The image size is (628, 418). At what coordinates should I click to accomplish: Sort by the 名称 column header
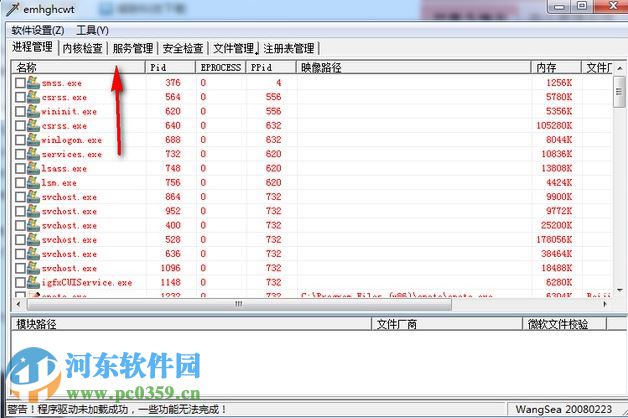78,67
